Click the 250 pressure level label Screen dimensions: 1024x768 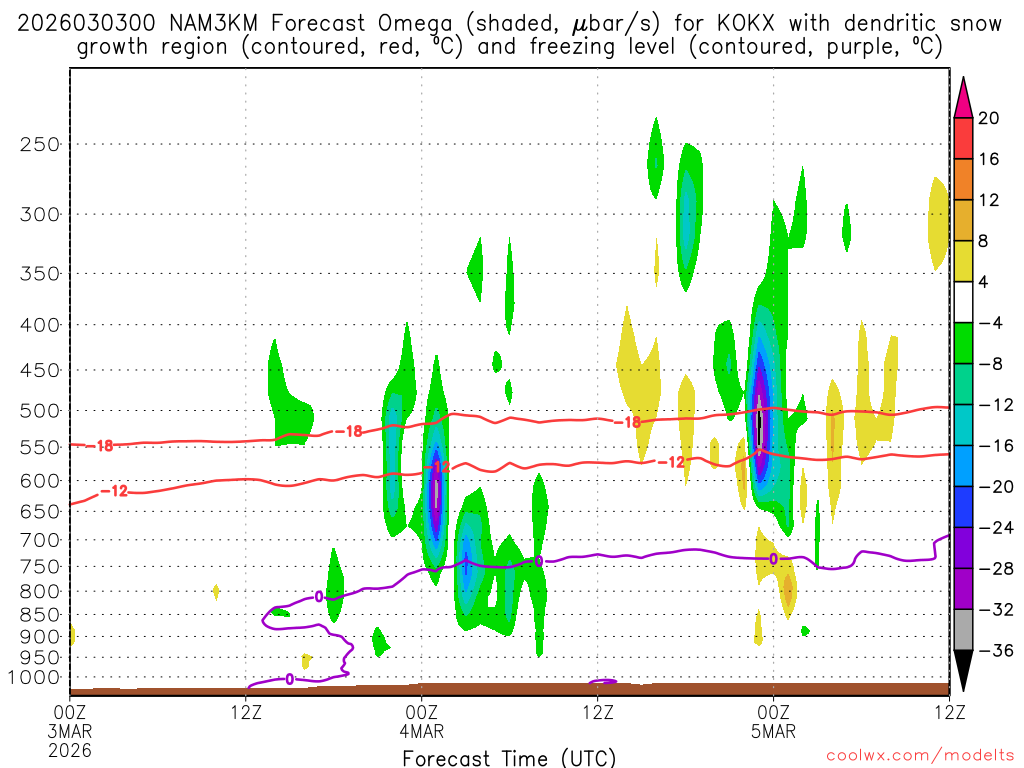point(40,144)
